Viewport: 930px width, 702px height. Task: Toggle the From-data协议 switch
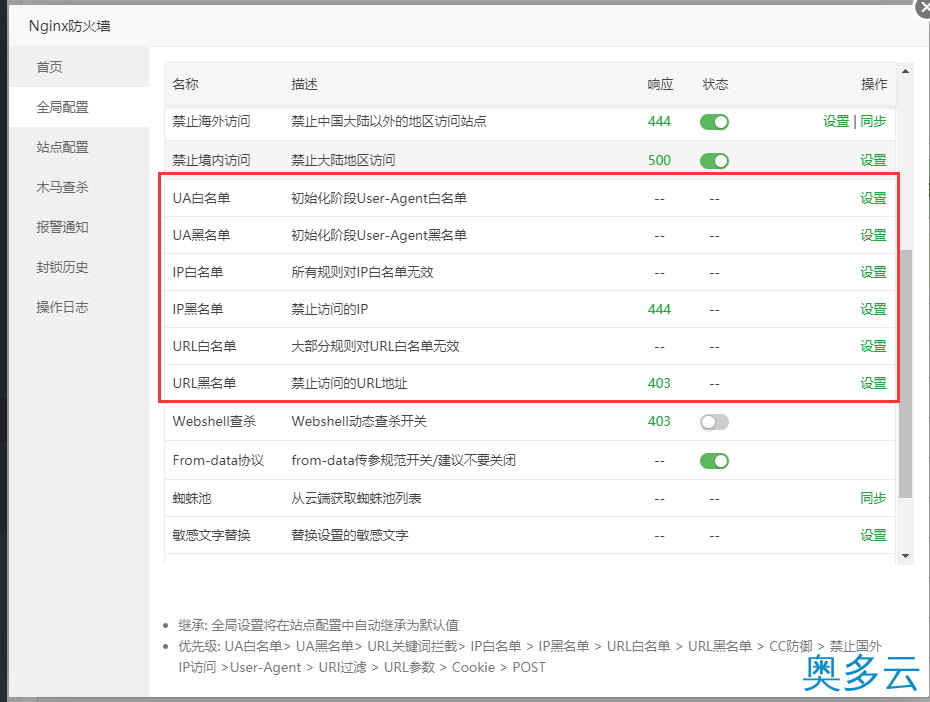pos(714,461)
